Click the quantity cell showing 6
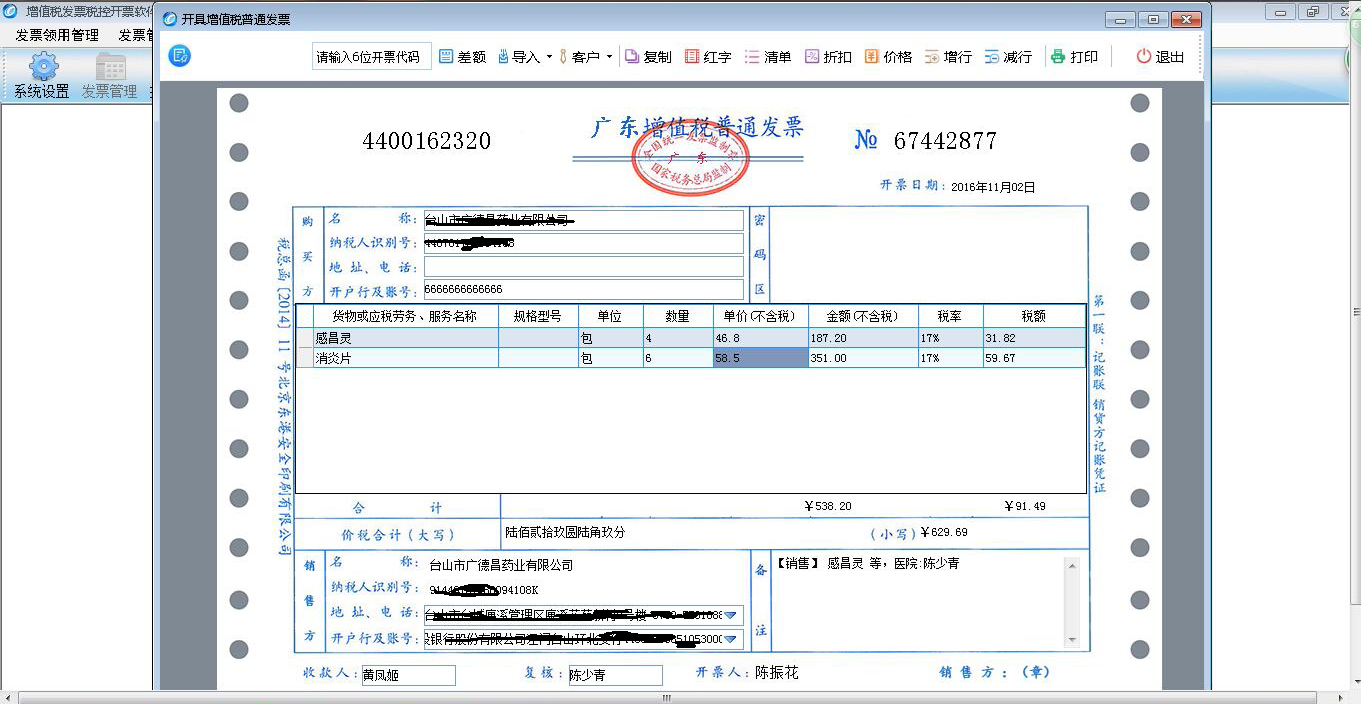Image resolution: width=1361 pixels, height=704 pixels. (677, 358)
